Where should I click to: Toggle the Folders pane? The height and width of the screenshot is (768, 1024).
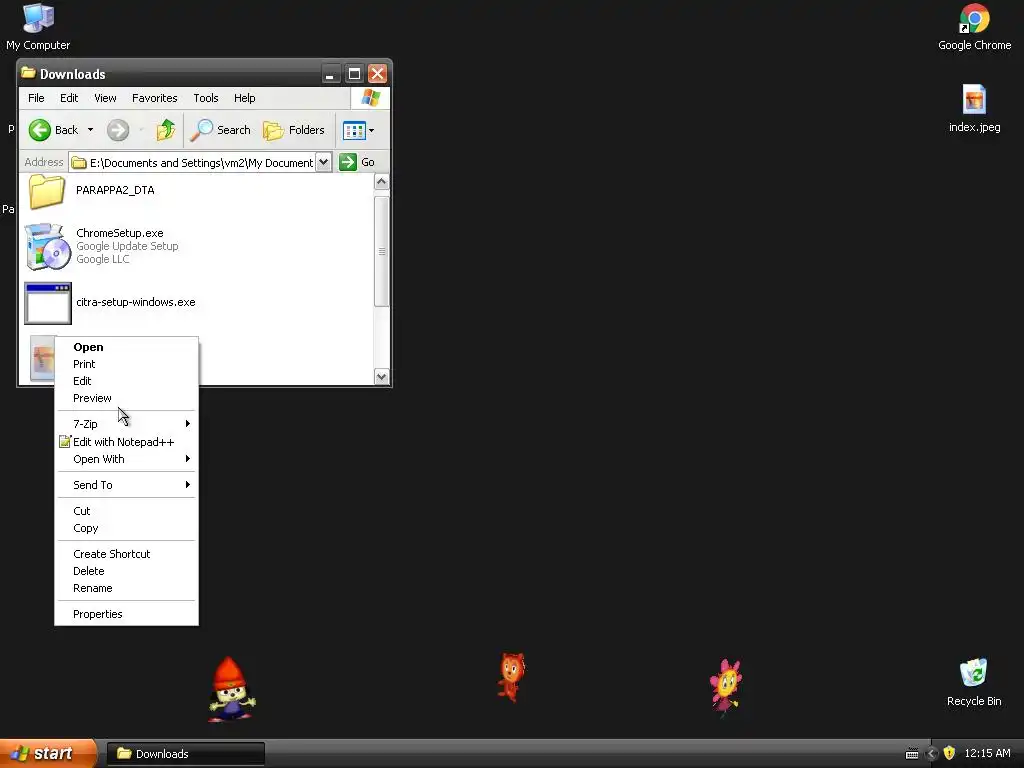coord(294,130)
